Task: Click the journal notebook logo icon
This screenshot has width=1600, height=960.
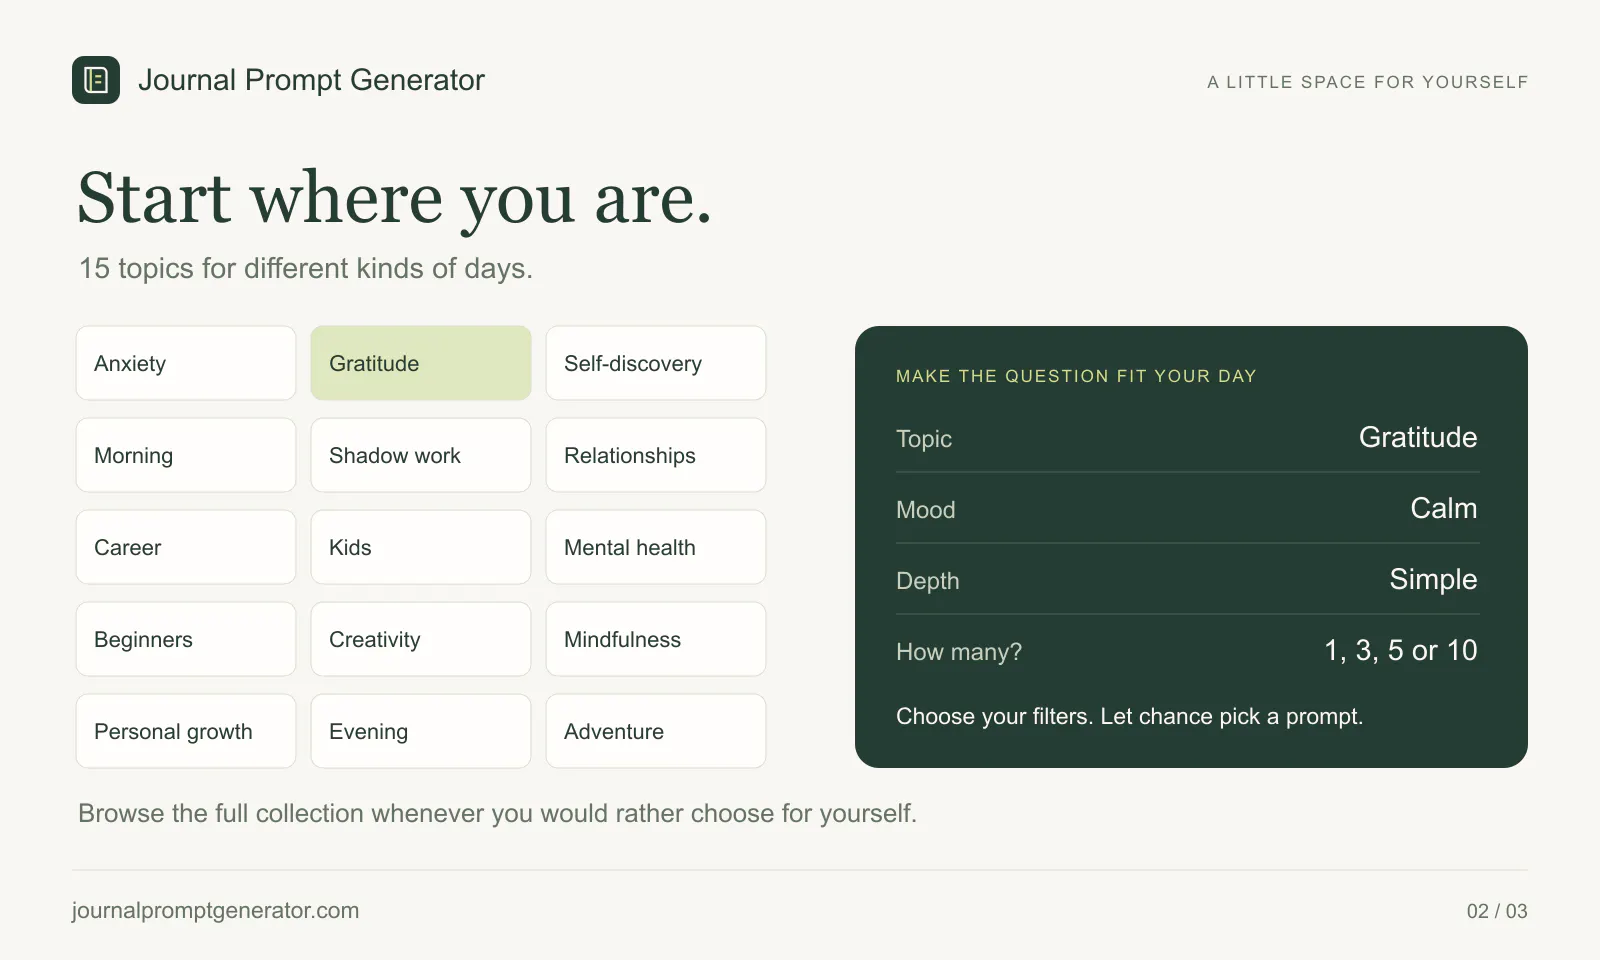Action: click(x=96, y=80)
